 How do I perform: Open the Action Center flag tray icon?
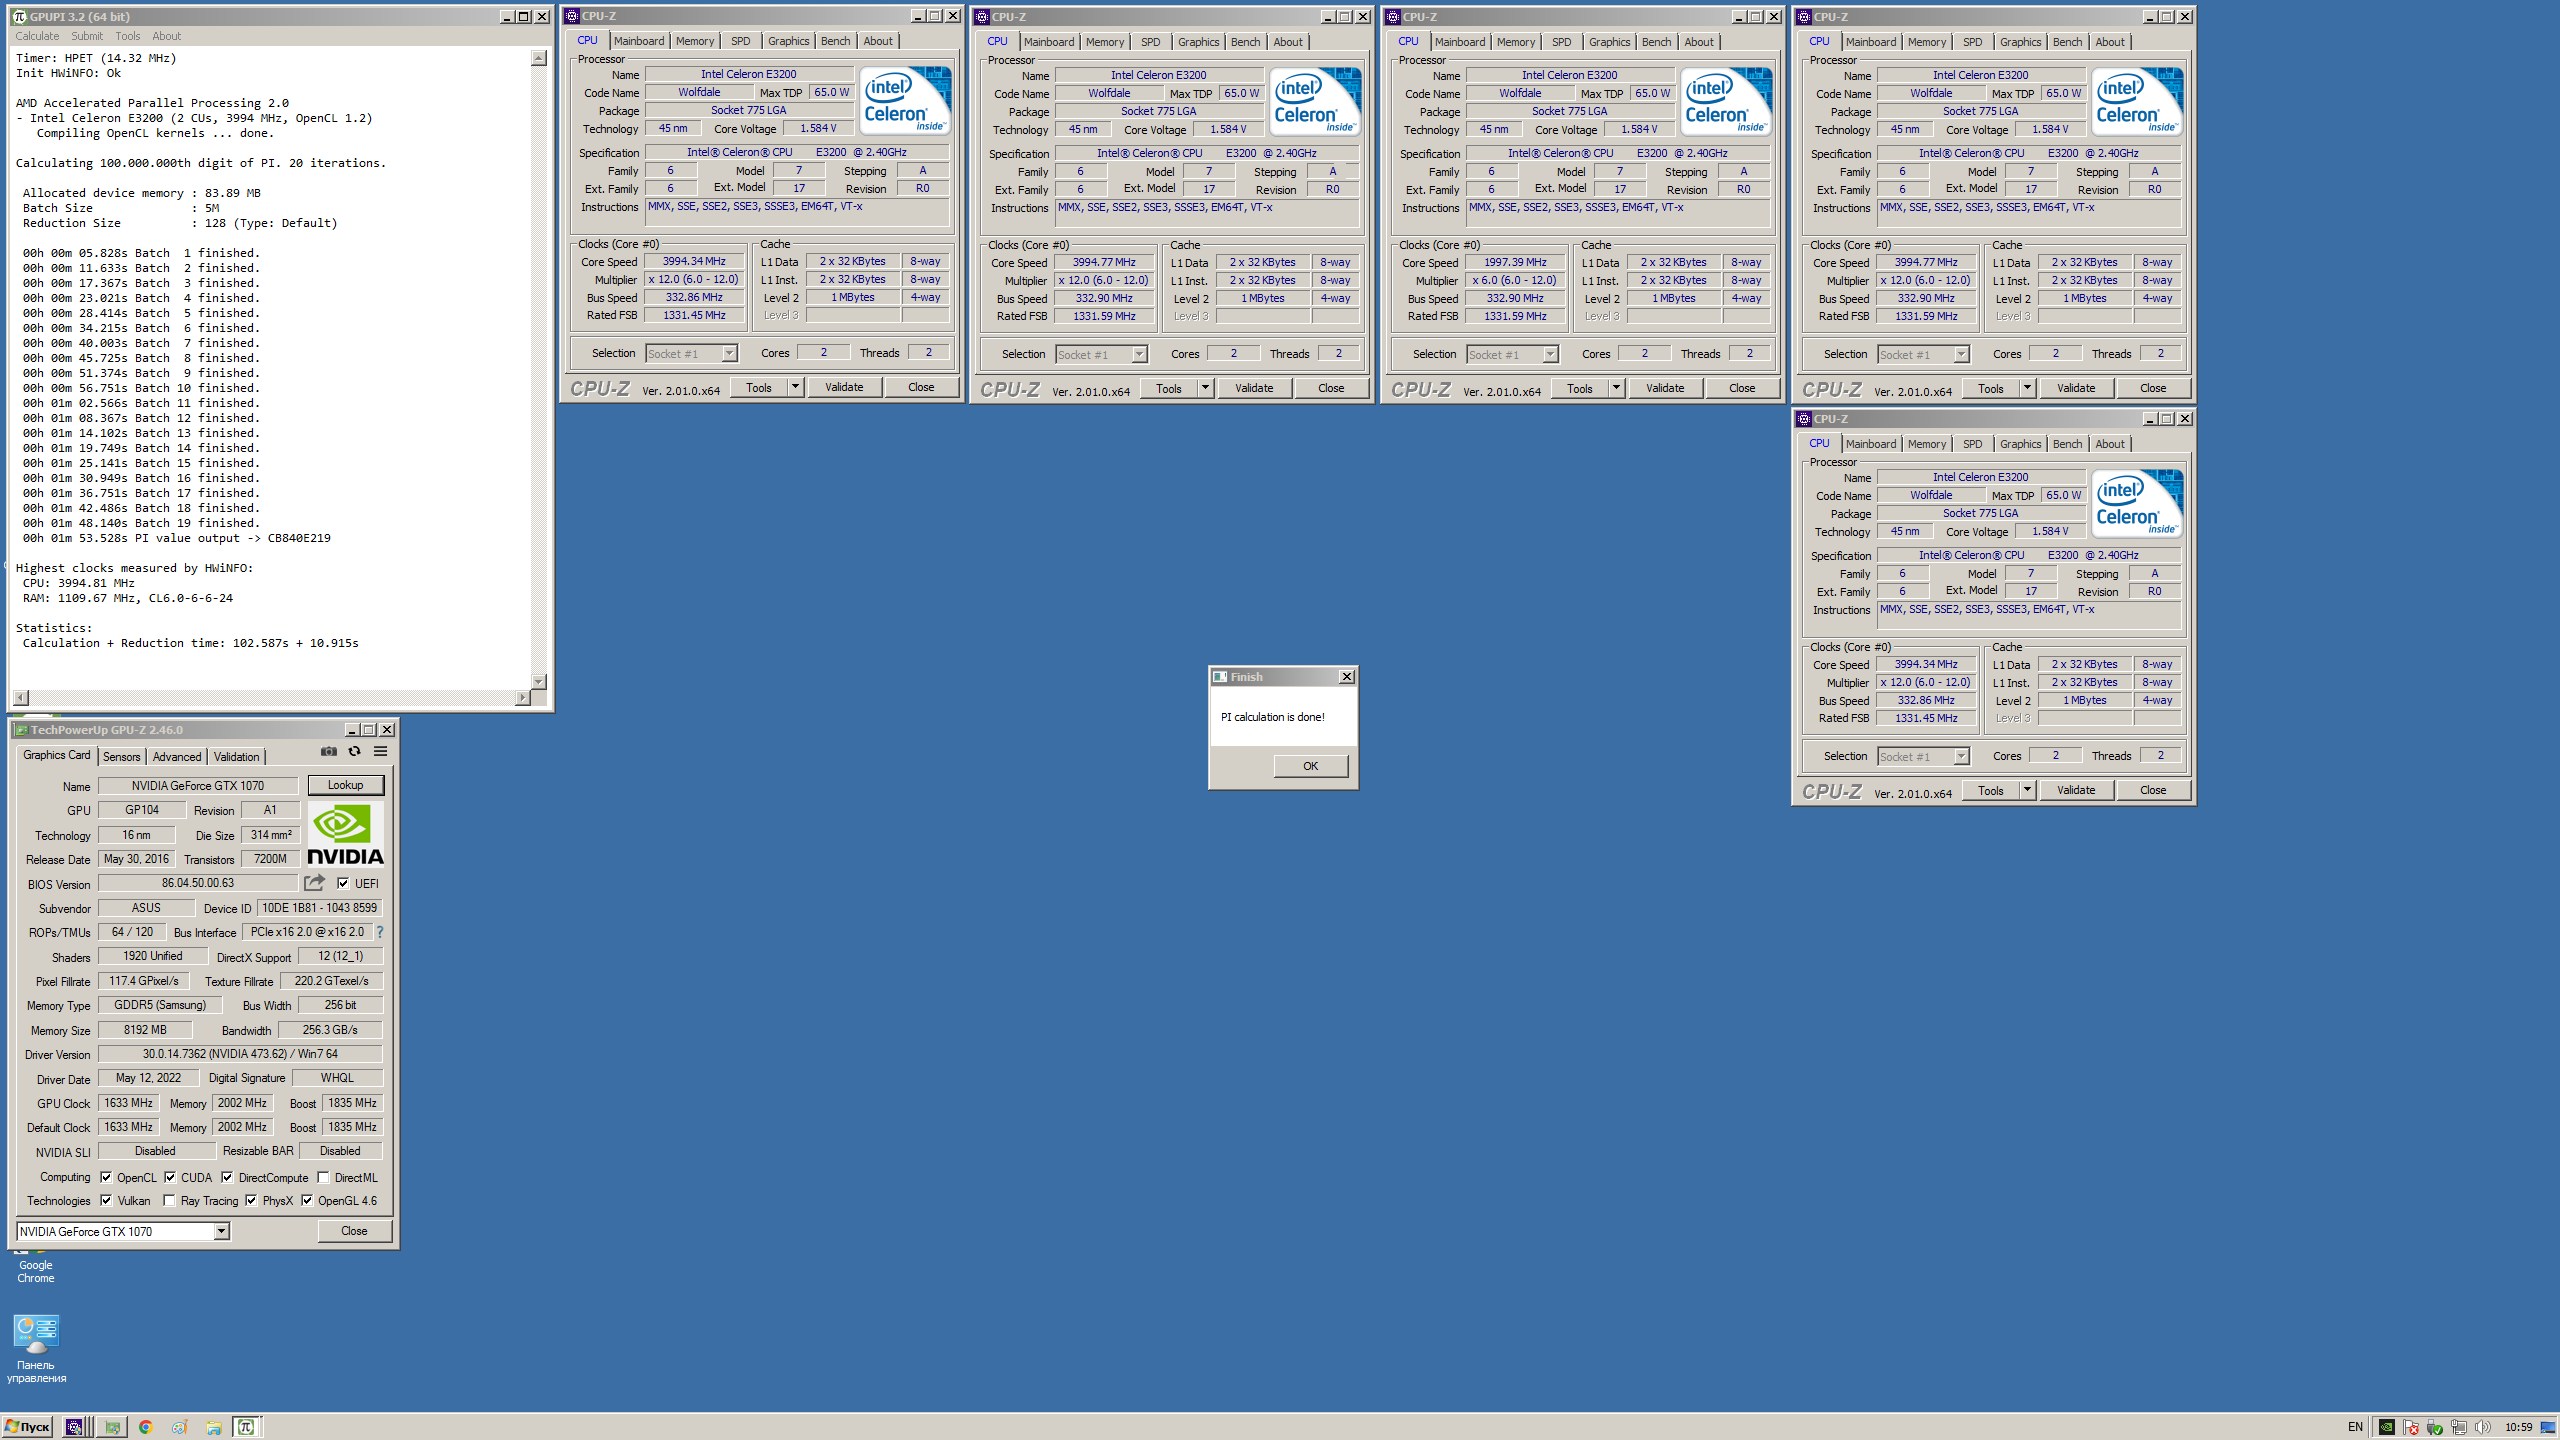click(x=2411, y=1428)
